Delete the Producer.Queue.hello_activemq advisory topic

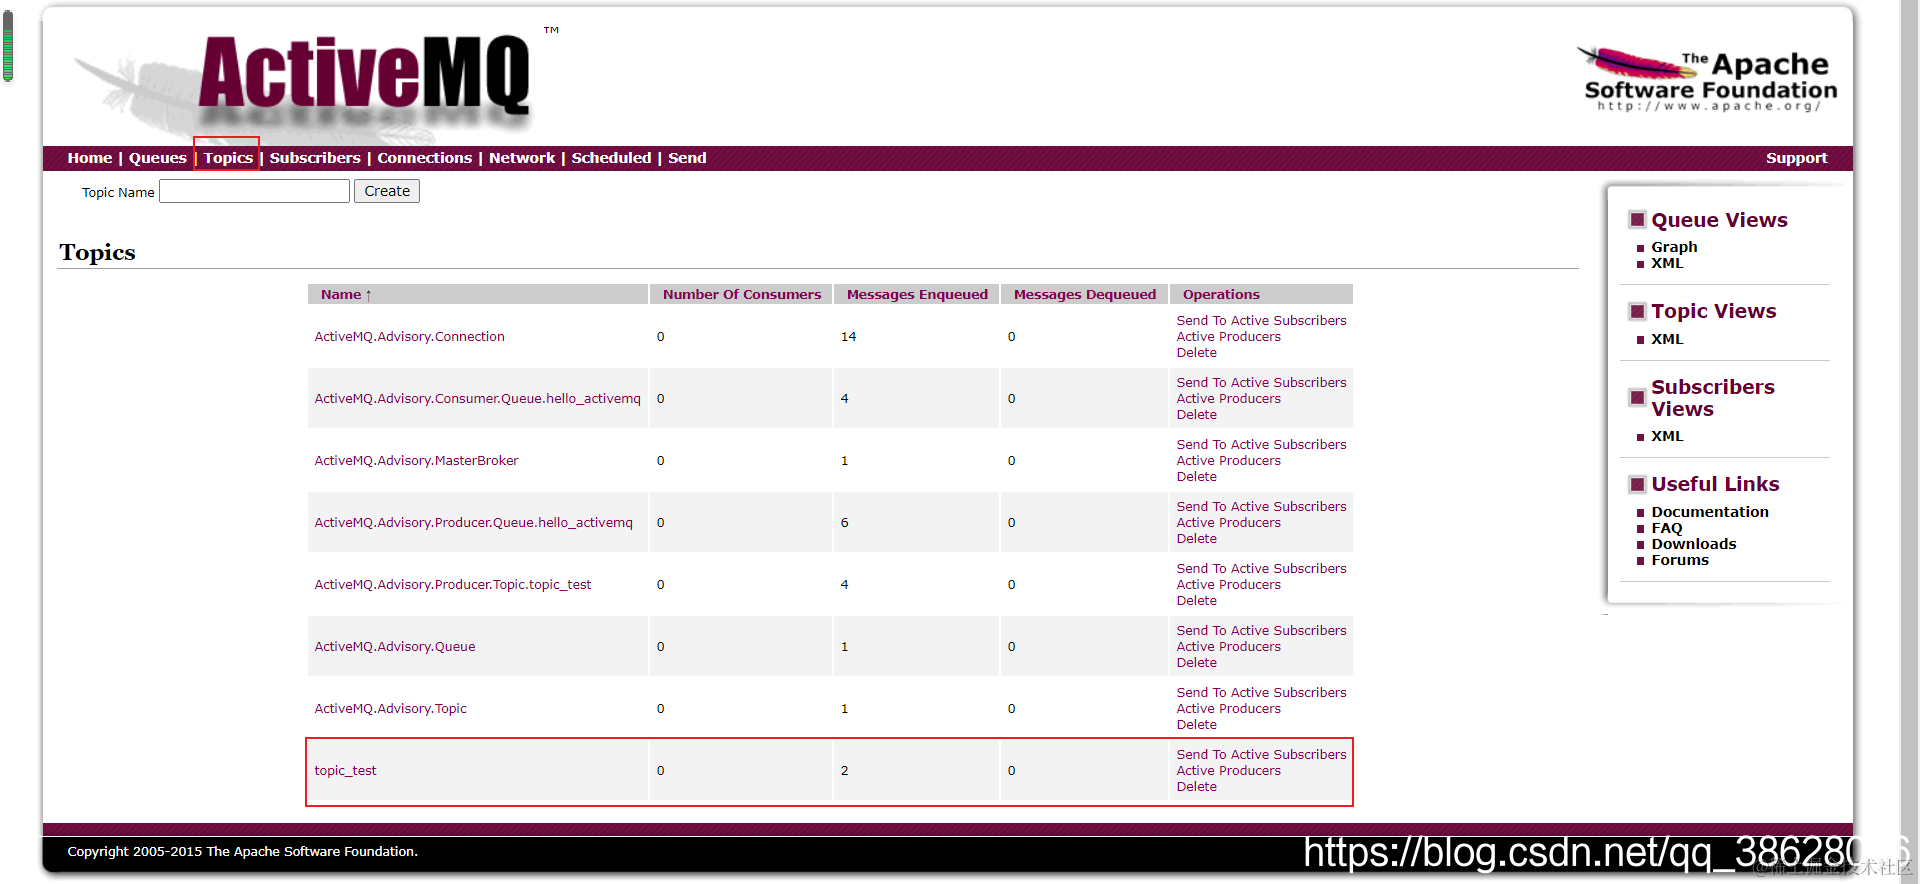(x=1196, y=539)
